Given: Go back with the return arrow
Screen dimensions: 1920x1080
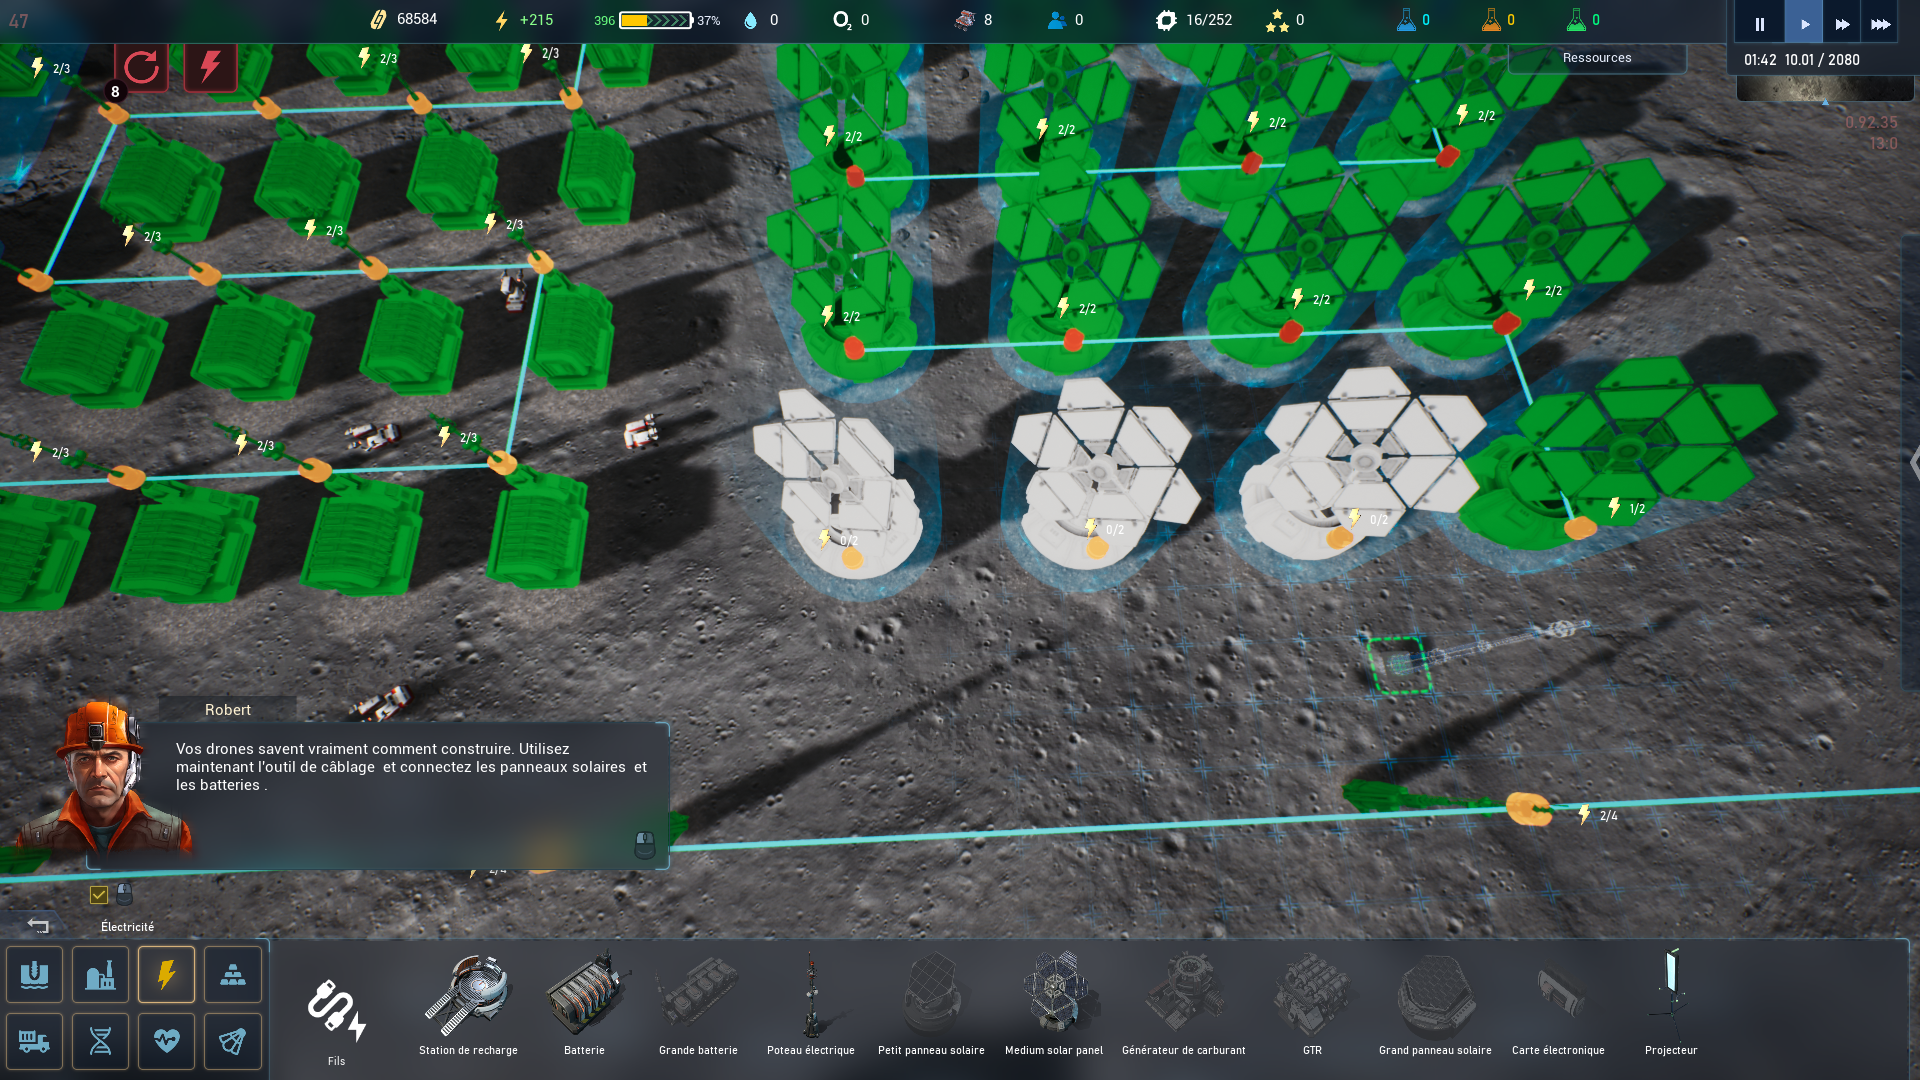Looking at the screenshot, I should coord(38,925).
